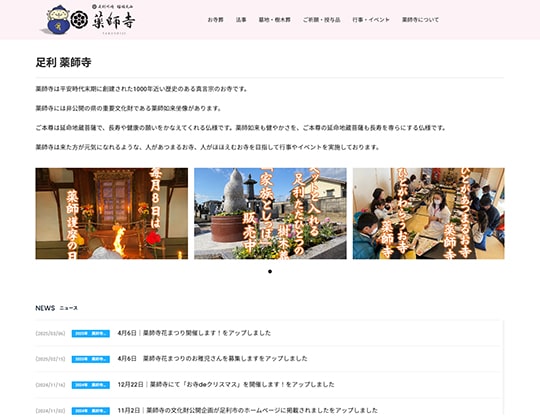This screenshot has height=420, width=540.
Task: Open the 法事 menu item
Action: click(241, 20)
